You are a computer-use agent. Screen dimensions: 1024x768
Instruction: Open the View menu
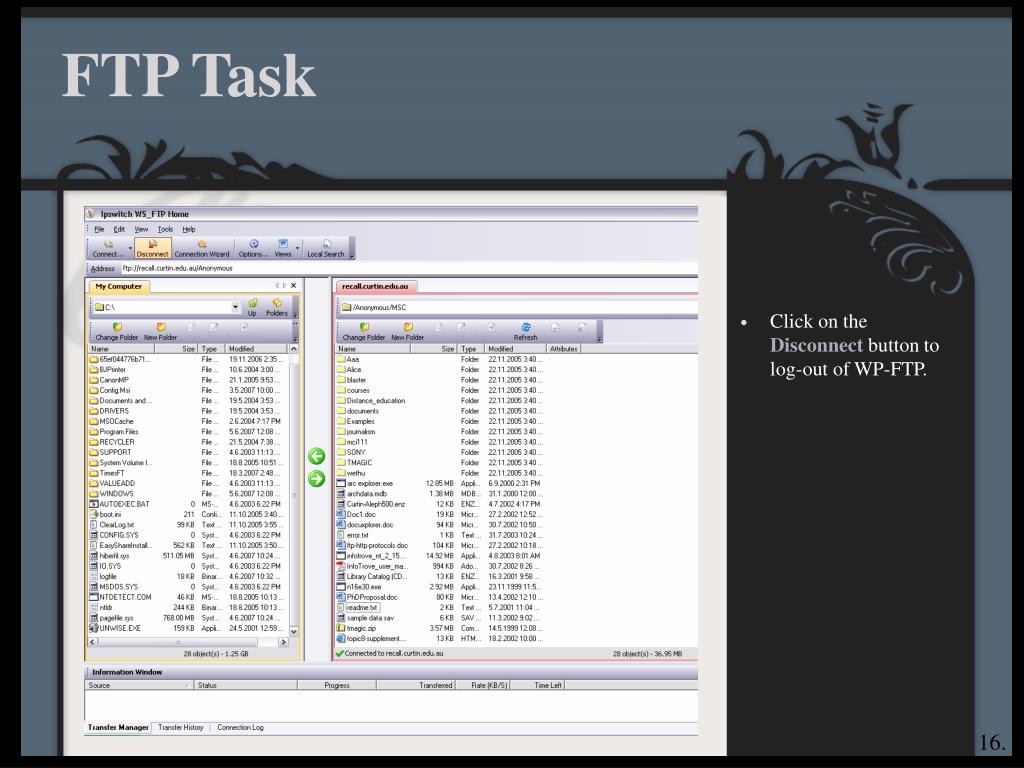[x=141, y=229]
